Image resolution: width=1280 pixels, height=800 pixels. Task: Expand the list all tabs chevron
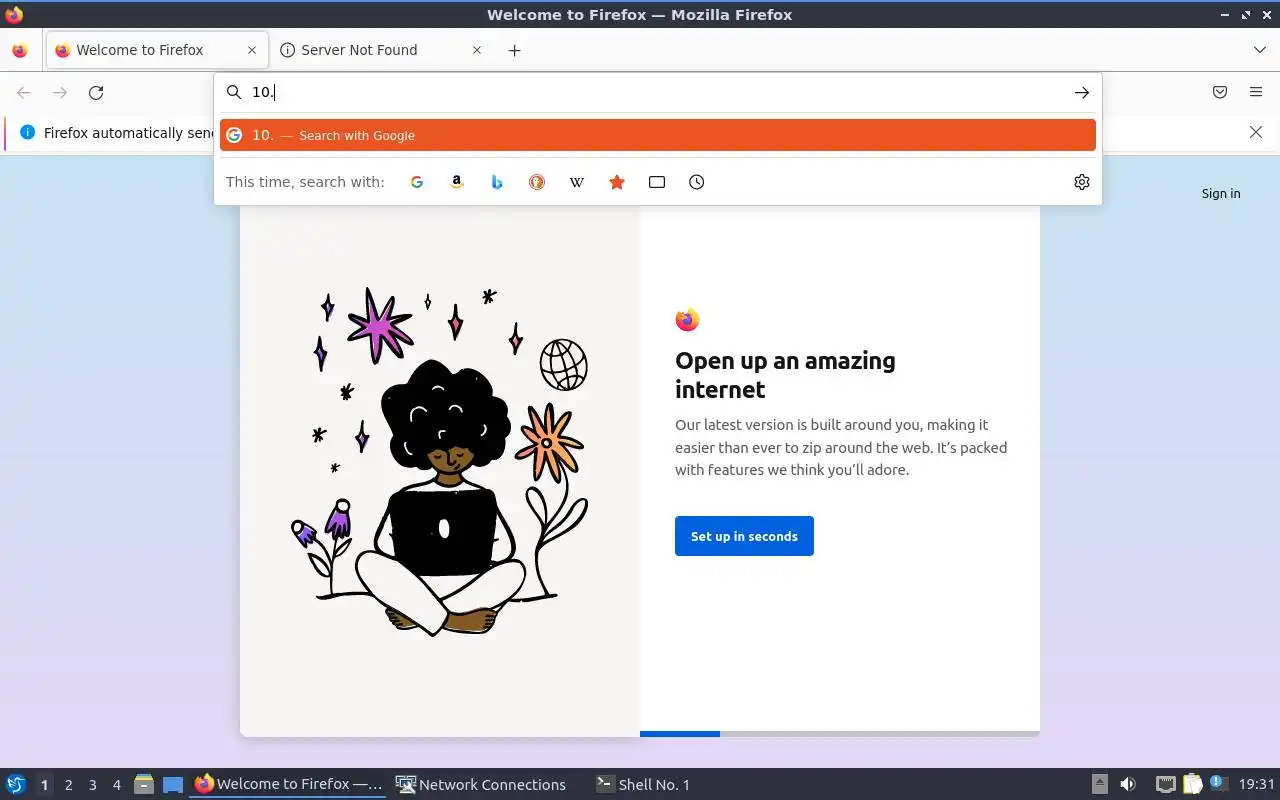pos(1259,50)
